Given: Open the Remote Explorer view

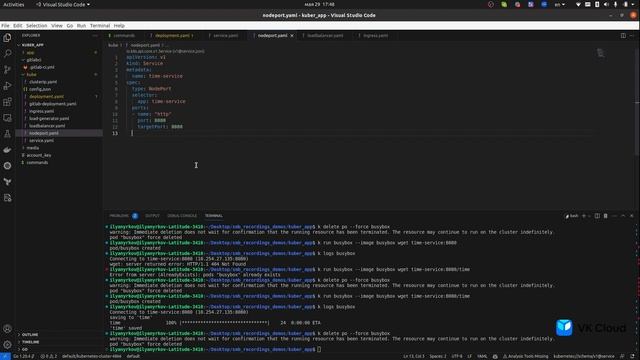Looking at the screenshot, I should (7, 118).
